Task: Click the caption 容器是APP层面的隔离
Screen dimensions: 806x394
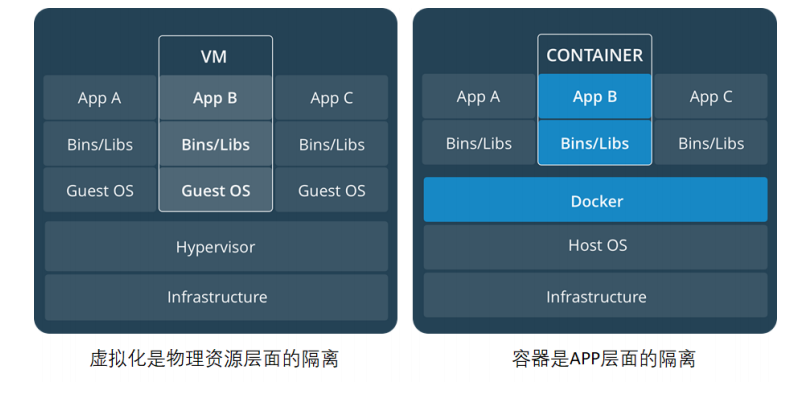Action: (603, 359)
